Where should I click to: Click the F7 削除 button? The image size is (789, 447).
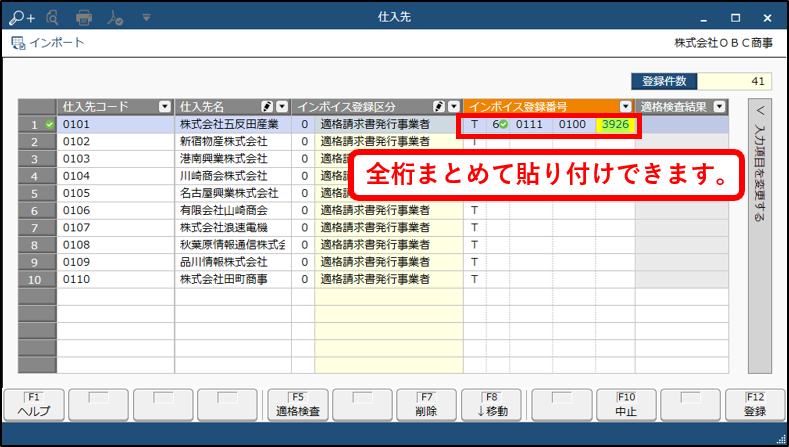tap(426, 405)
